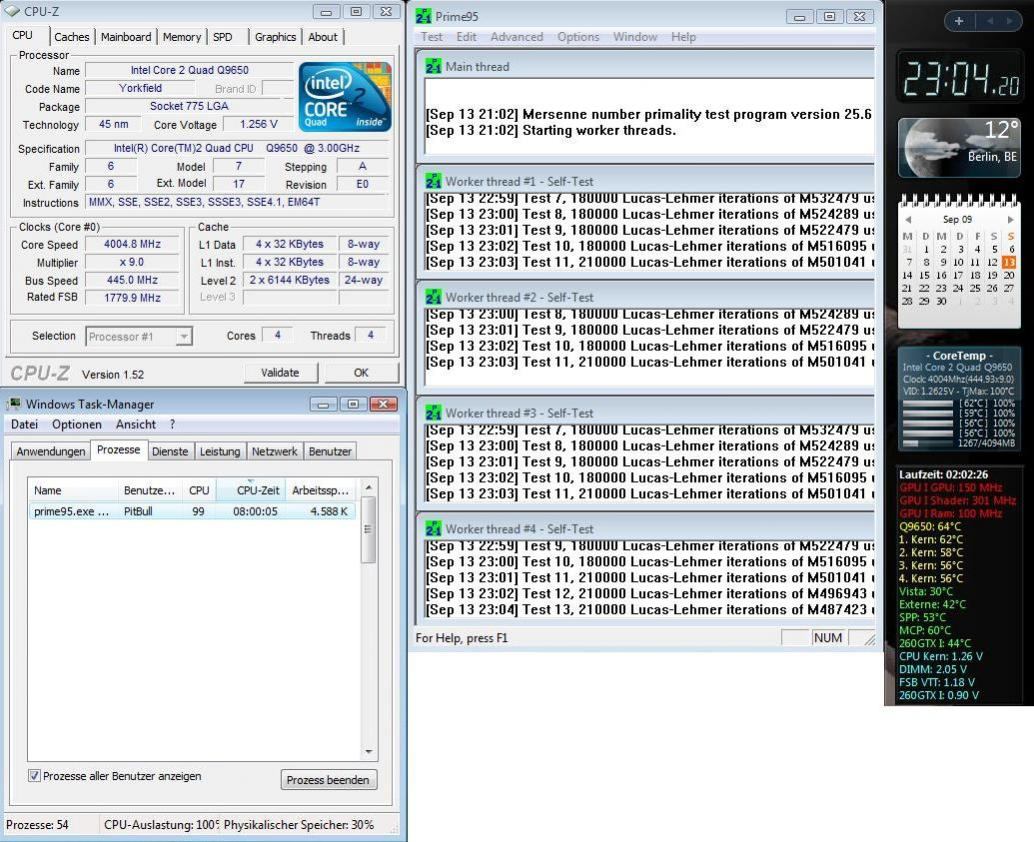Click the Intel Core 2 Quad logo
The height and width of the screenshot is (842, 1034).
[x=345, y=97]
